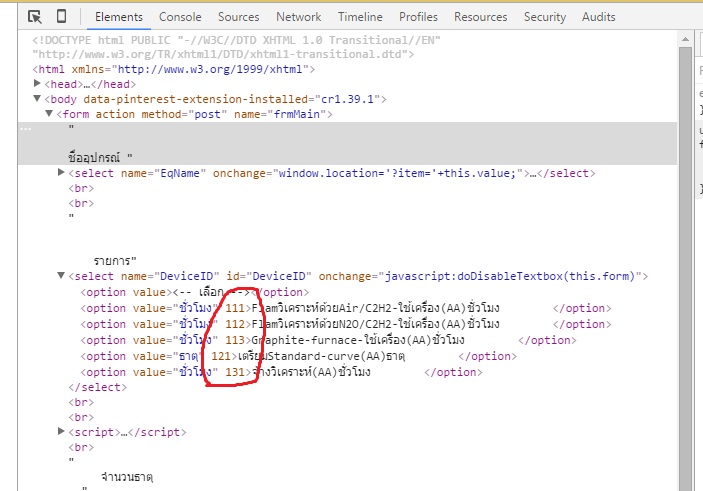Switch to the Network tab
This screenshot has height=491, width=703.
tap(299, 17)
